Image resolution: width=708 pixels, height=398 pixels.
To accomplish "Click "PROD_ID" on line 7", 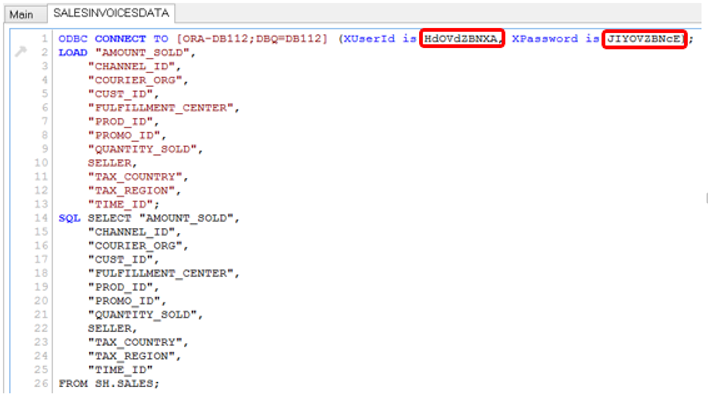I will (121, 122).
